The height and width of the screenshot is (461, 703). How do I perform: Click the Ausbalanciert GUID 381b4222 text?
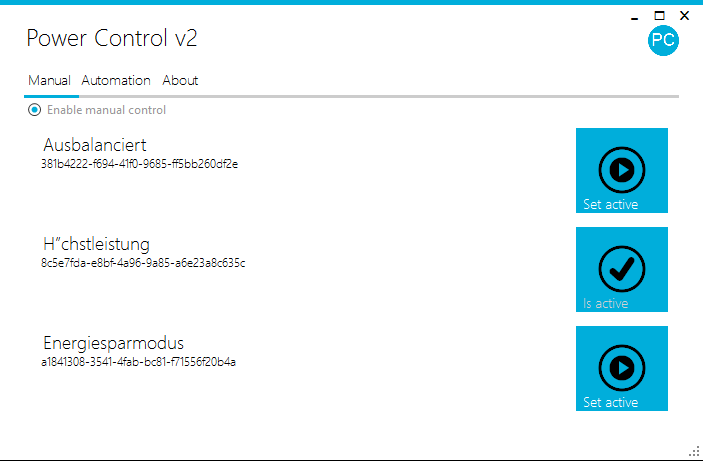pyautogui.click(x=139, y=163)
